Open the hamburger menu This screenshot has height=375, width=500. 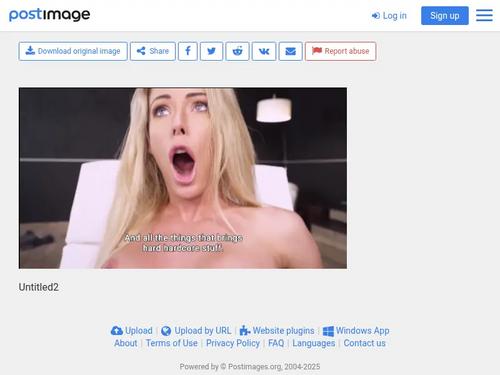pos(484,15)
